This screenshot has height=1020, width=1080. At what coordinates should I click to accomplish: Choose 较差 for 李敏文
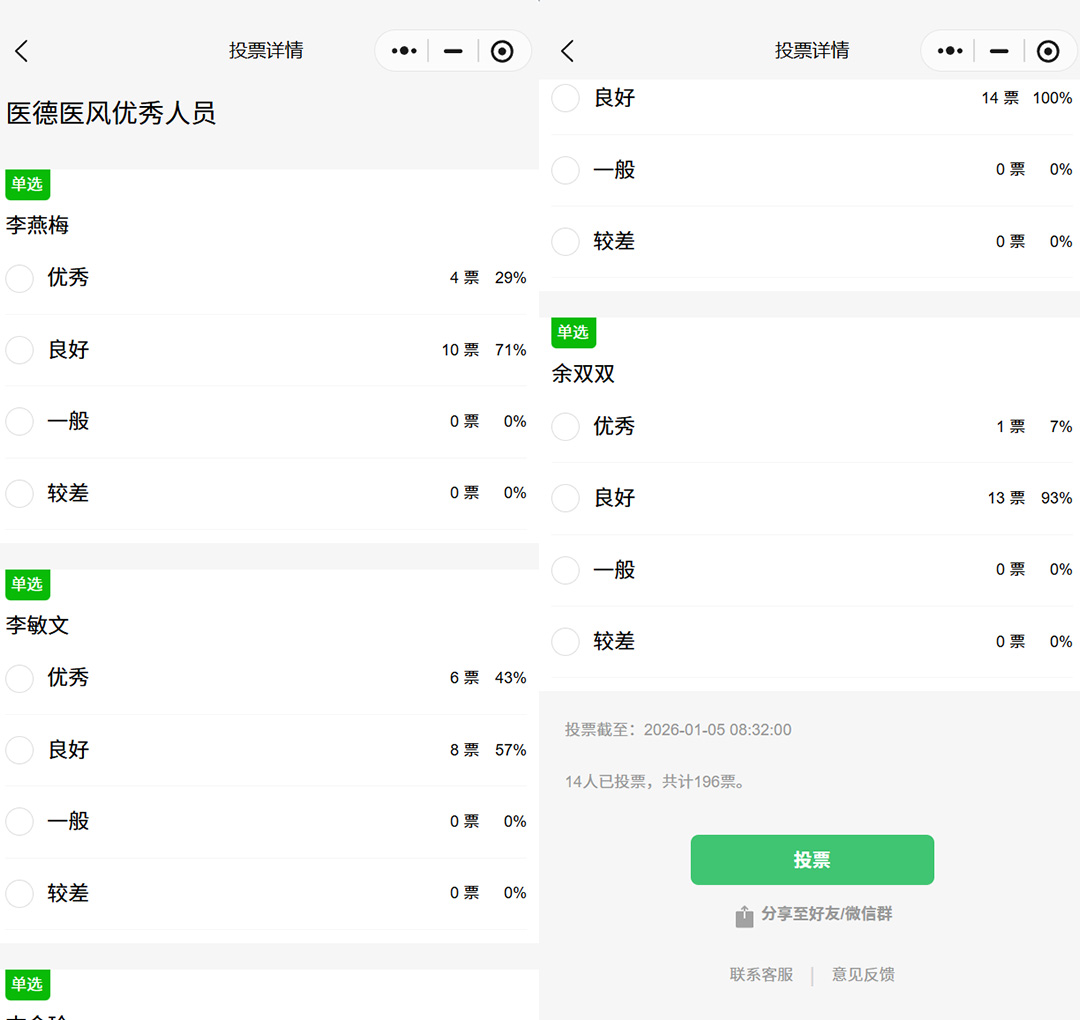point(20,893)
